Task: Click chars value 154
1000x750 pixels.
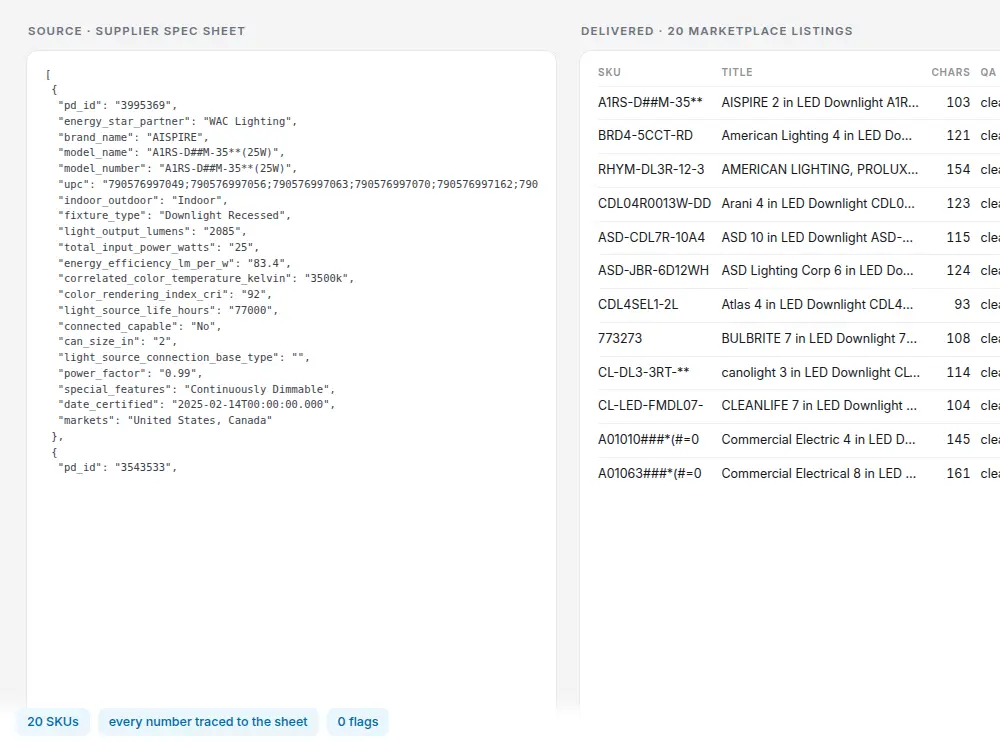Action: pos(958,169)
